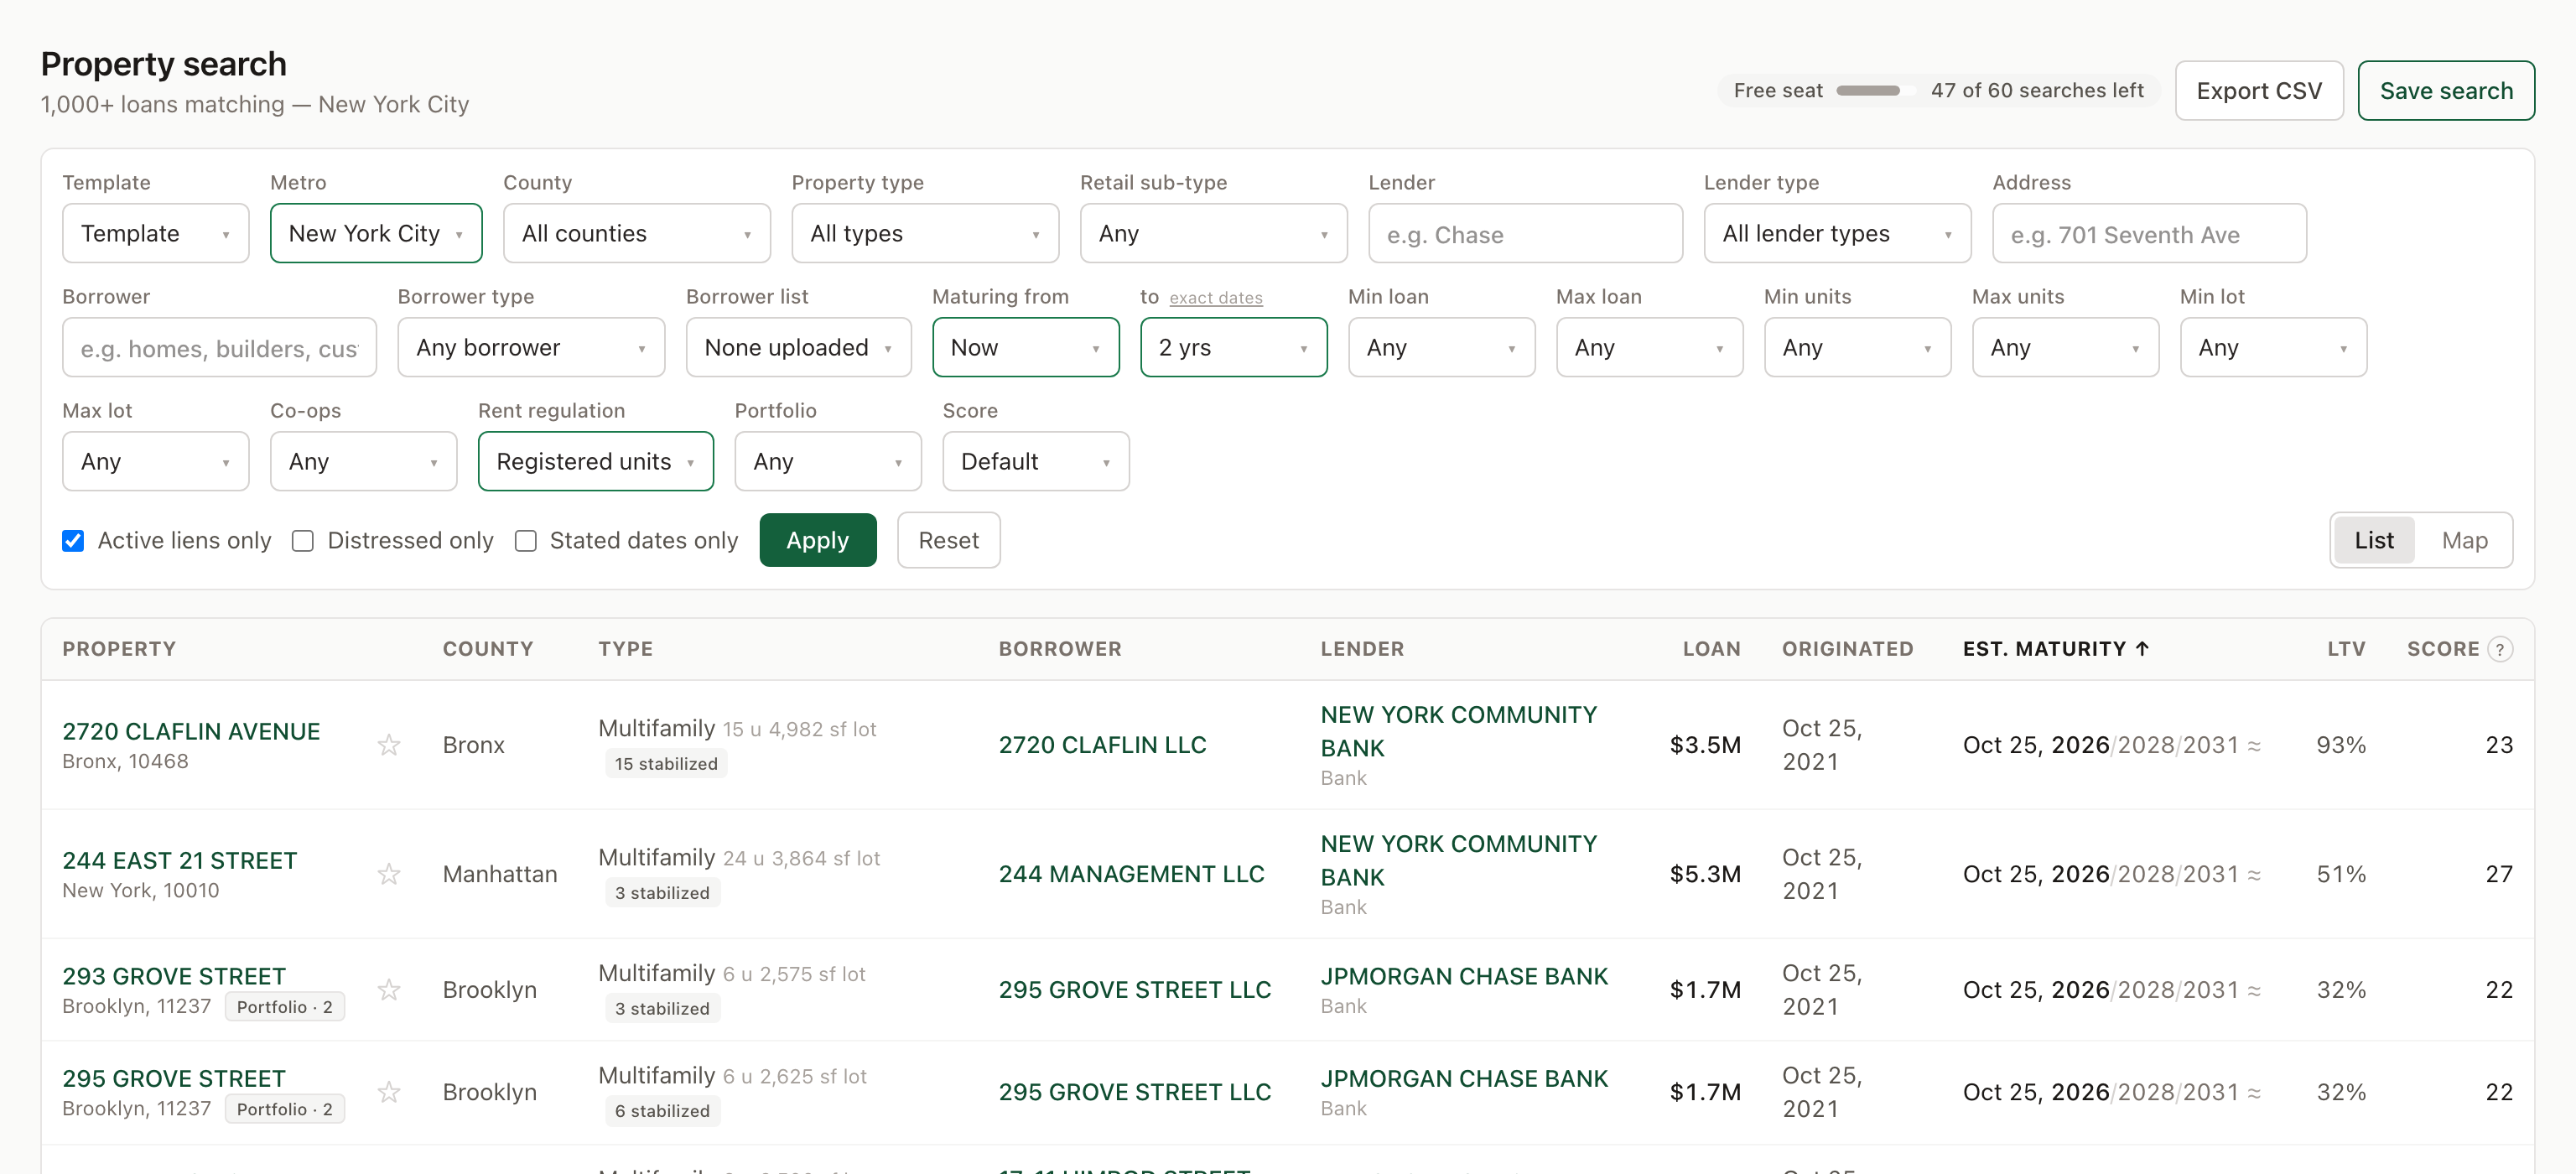Sort by the LOAN column header

[1711, 649]
